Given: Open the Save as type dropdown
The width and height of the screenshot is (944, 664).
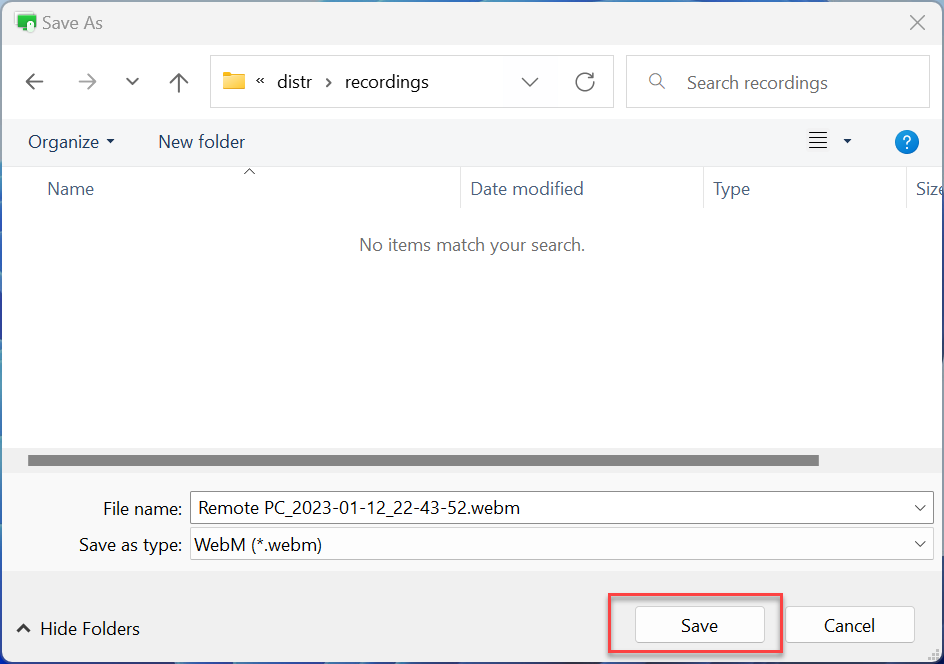Looking at the screenshot, I should tap(921, 545).
